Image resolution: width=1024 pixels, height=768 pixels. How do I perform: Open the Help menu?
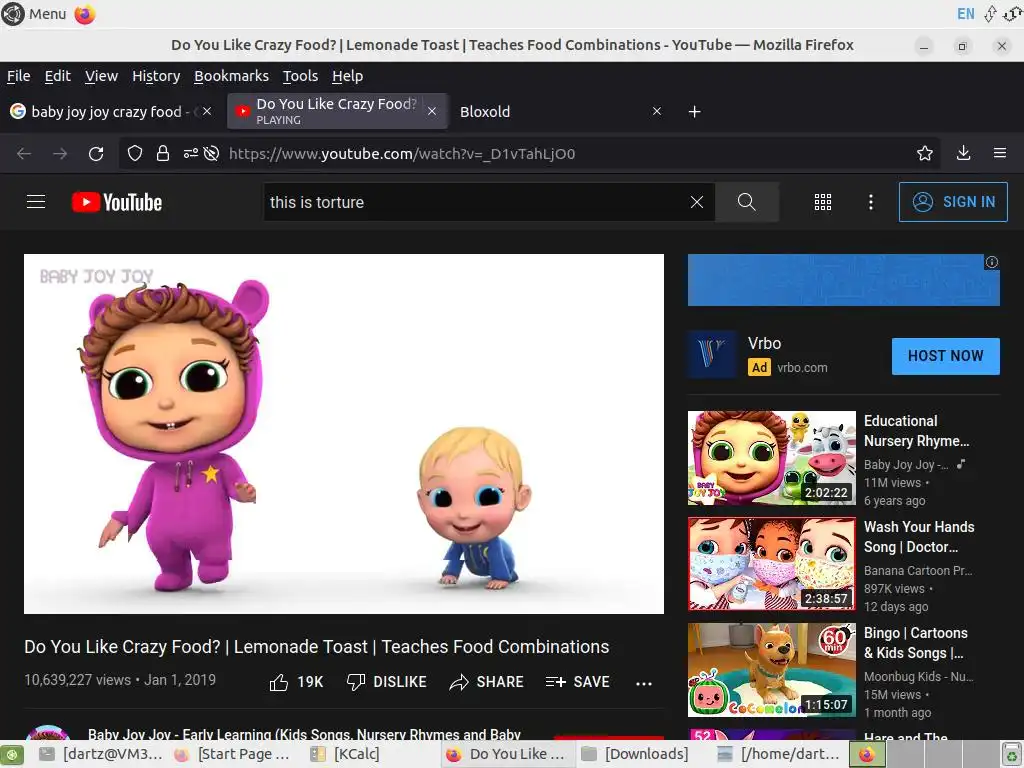coord(347,76)
